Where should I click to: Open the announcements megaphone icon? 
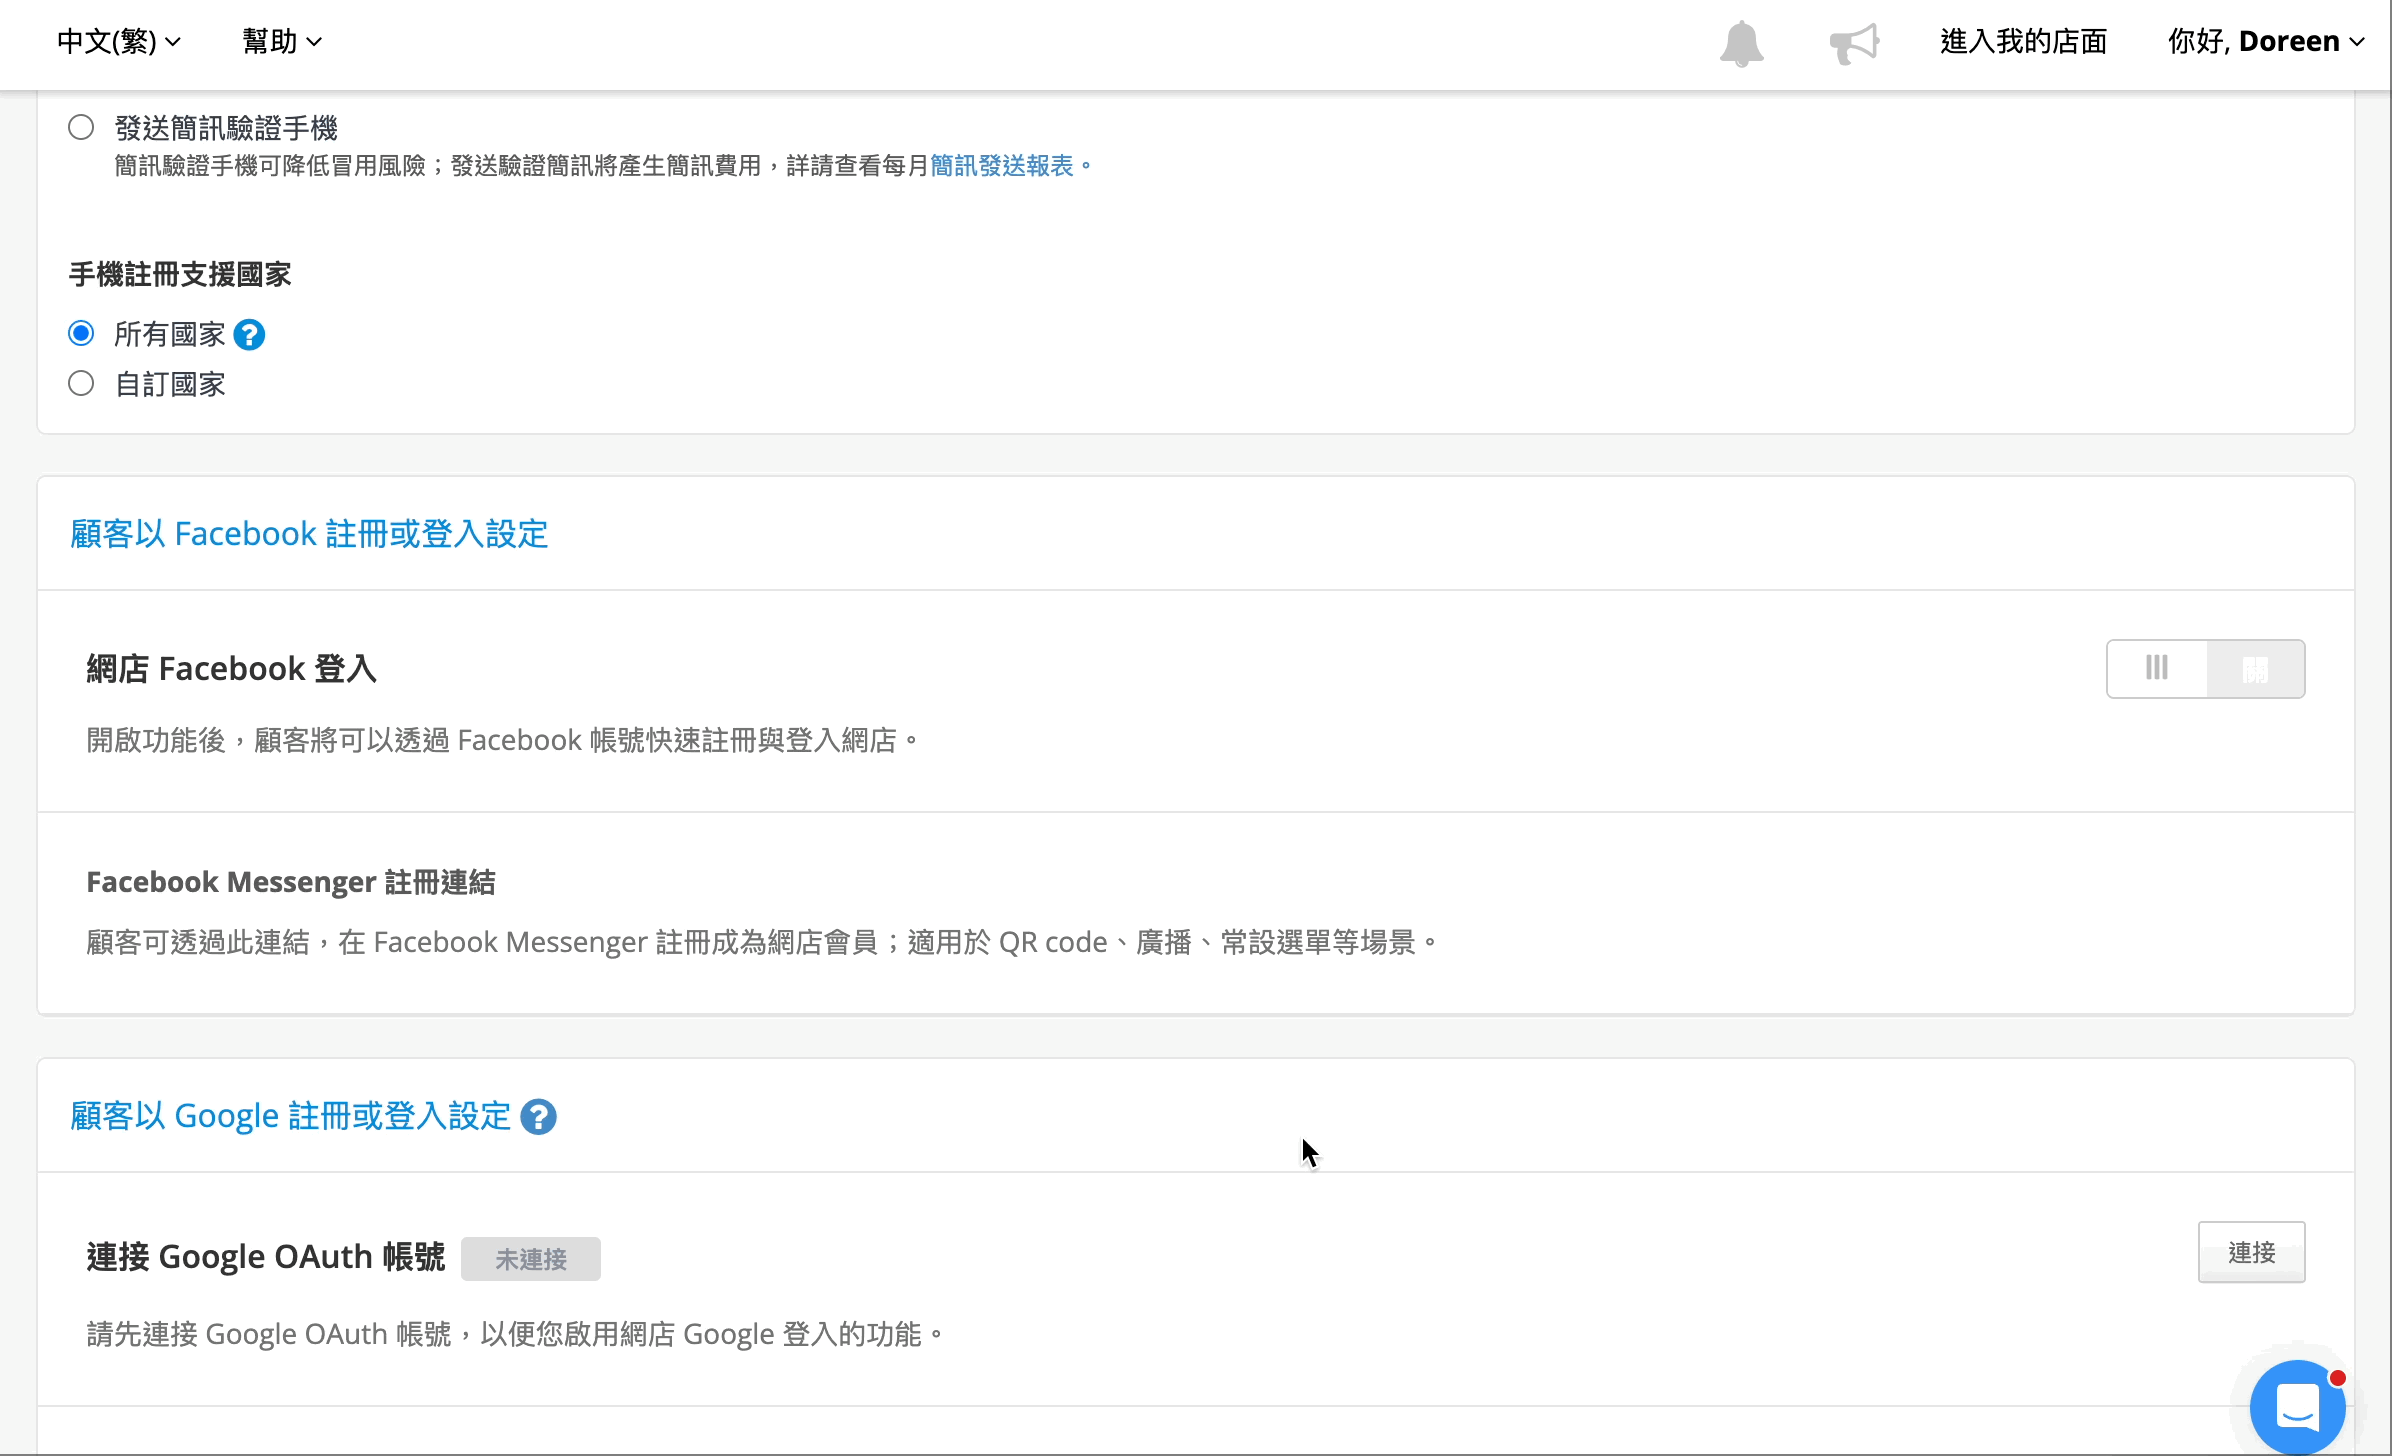[x=1854, y=43]
